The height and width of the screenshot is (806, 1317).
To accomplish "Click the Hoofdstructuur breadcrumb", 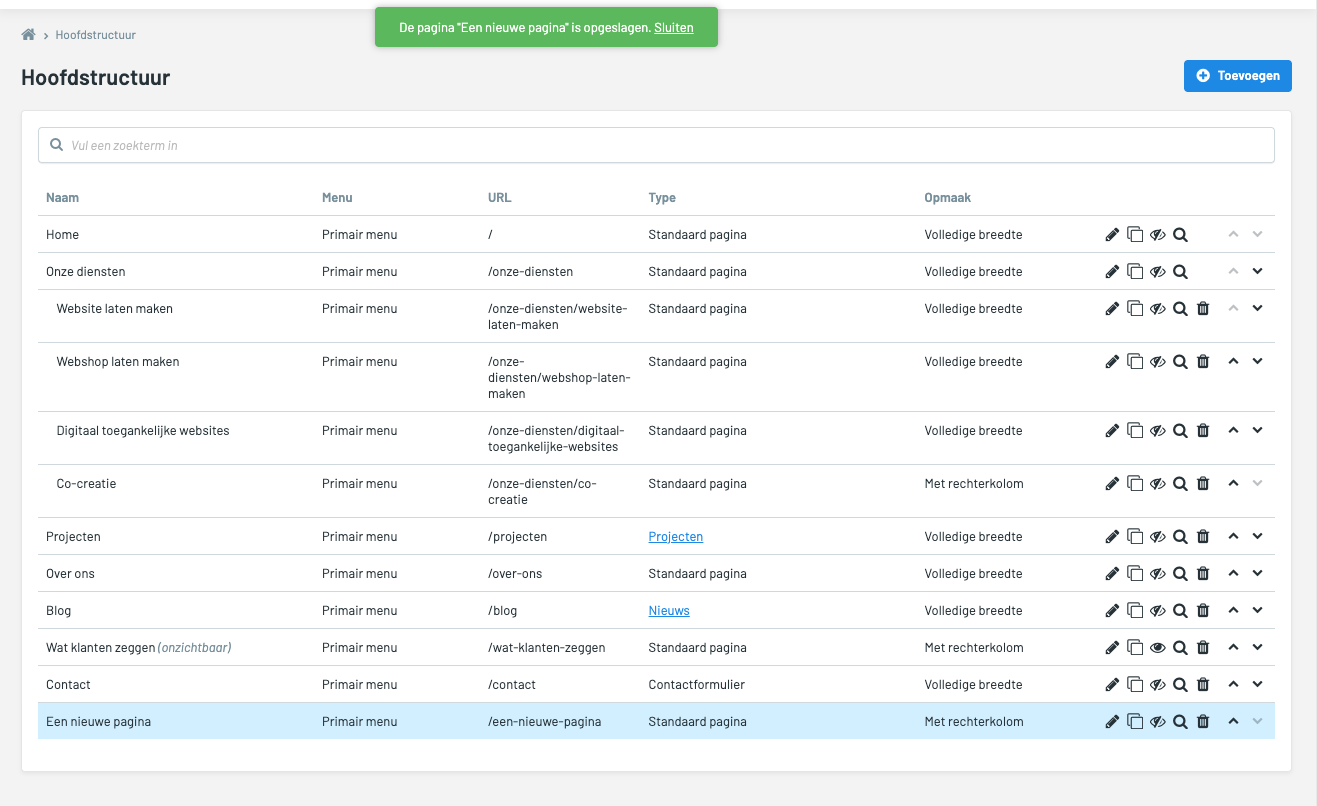I will pyautogui.click(x=96, y=35).
